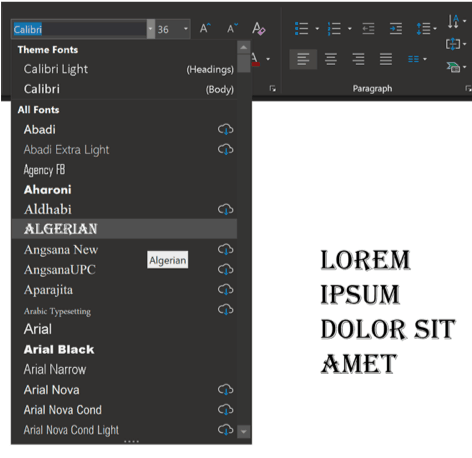Choose the Angsana New font name
Image resolution: width=472 pixels, height=458 pixels.
coord(61,250)
